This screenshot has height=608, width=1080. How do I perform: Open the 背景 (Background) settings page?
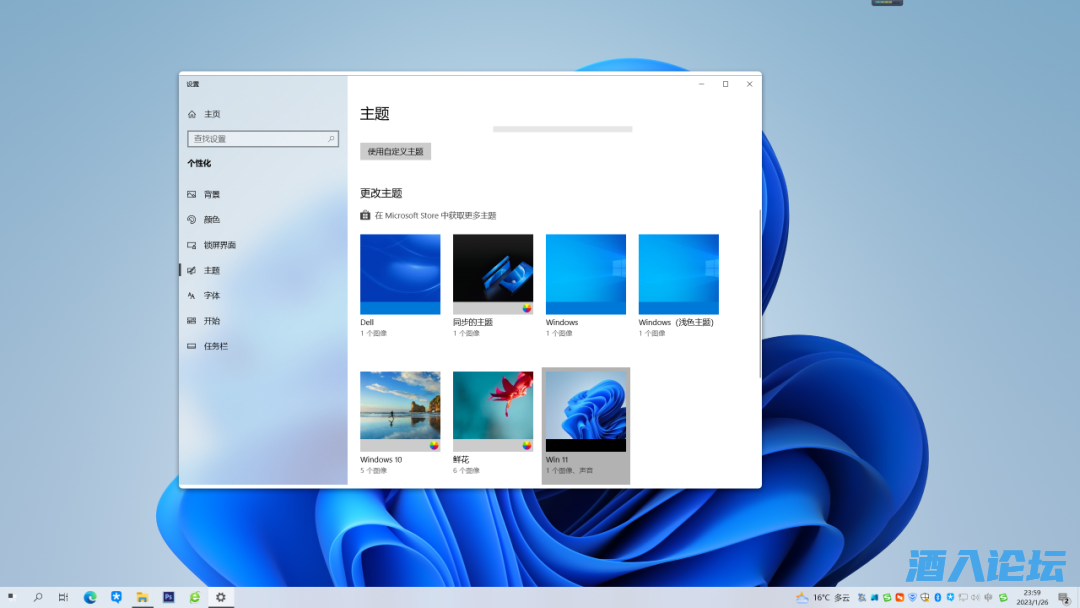point(211,194)
